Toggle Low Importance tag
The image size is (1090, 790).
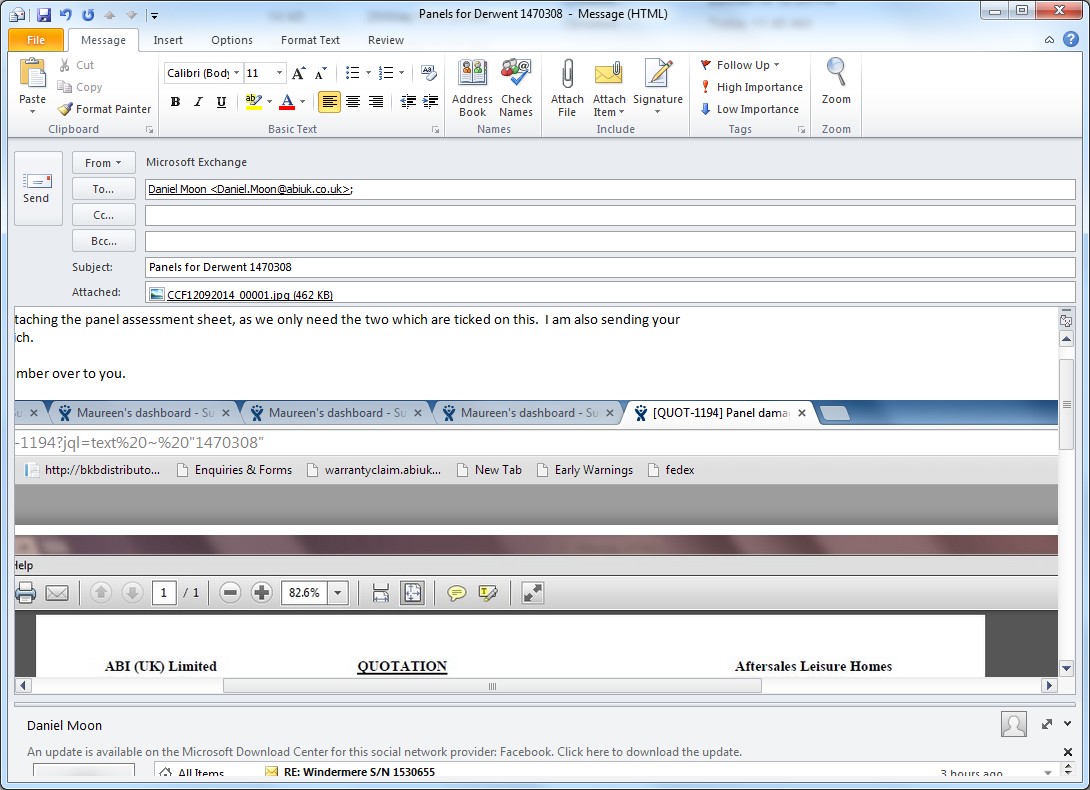[x=749, y=109]
